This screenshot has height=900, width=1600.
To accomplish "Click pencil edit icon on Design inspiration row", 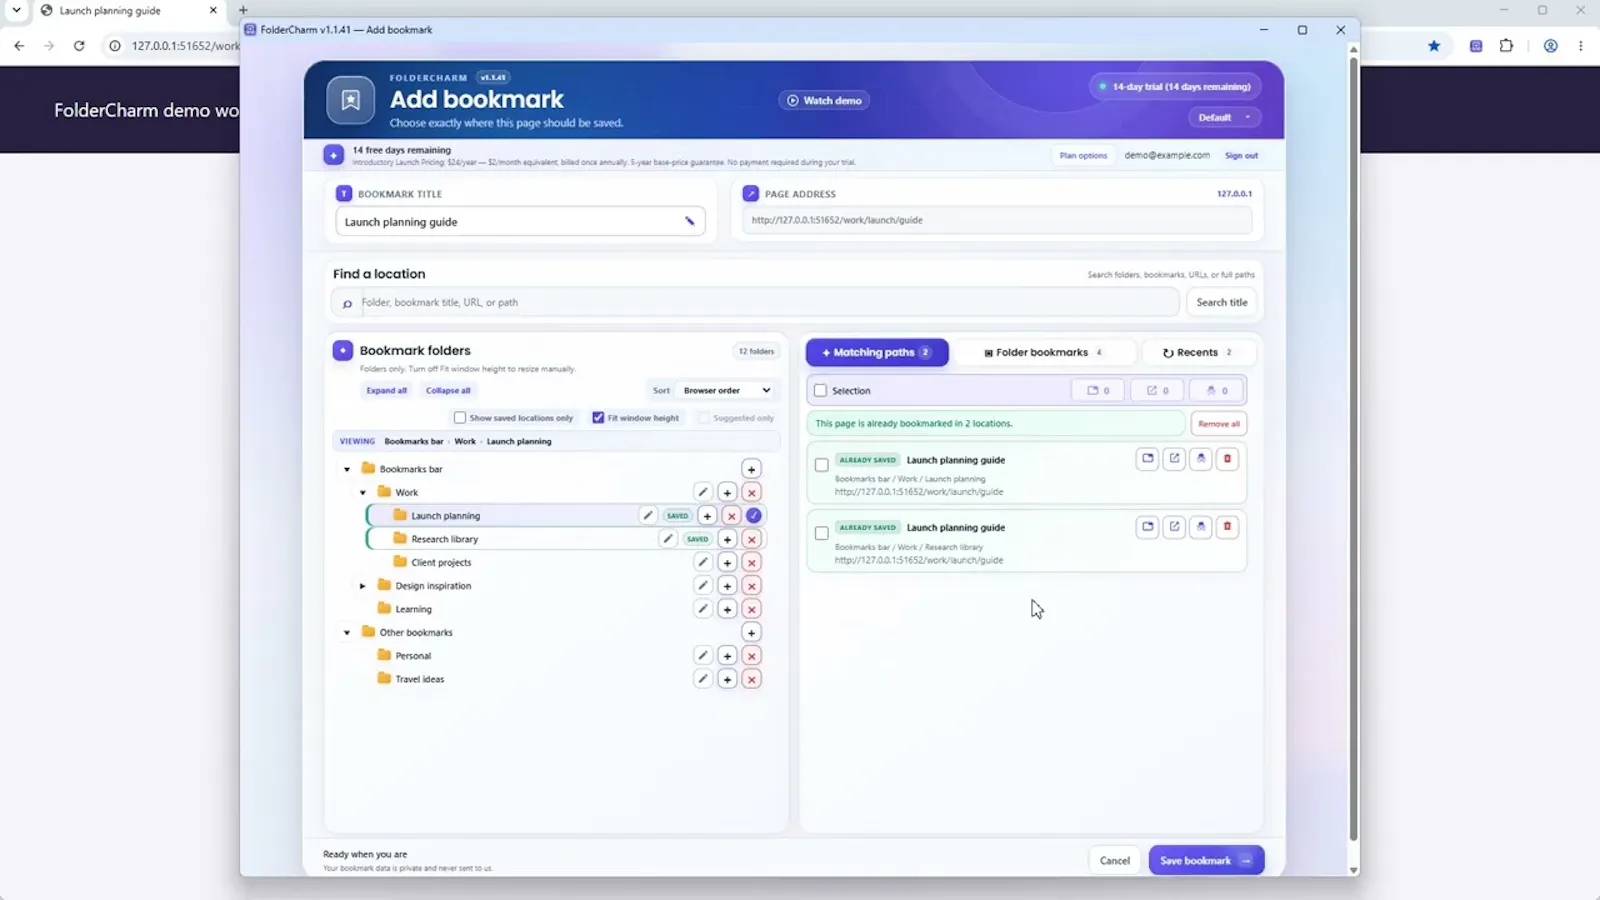I will click(x=703, y=586).
